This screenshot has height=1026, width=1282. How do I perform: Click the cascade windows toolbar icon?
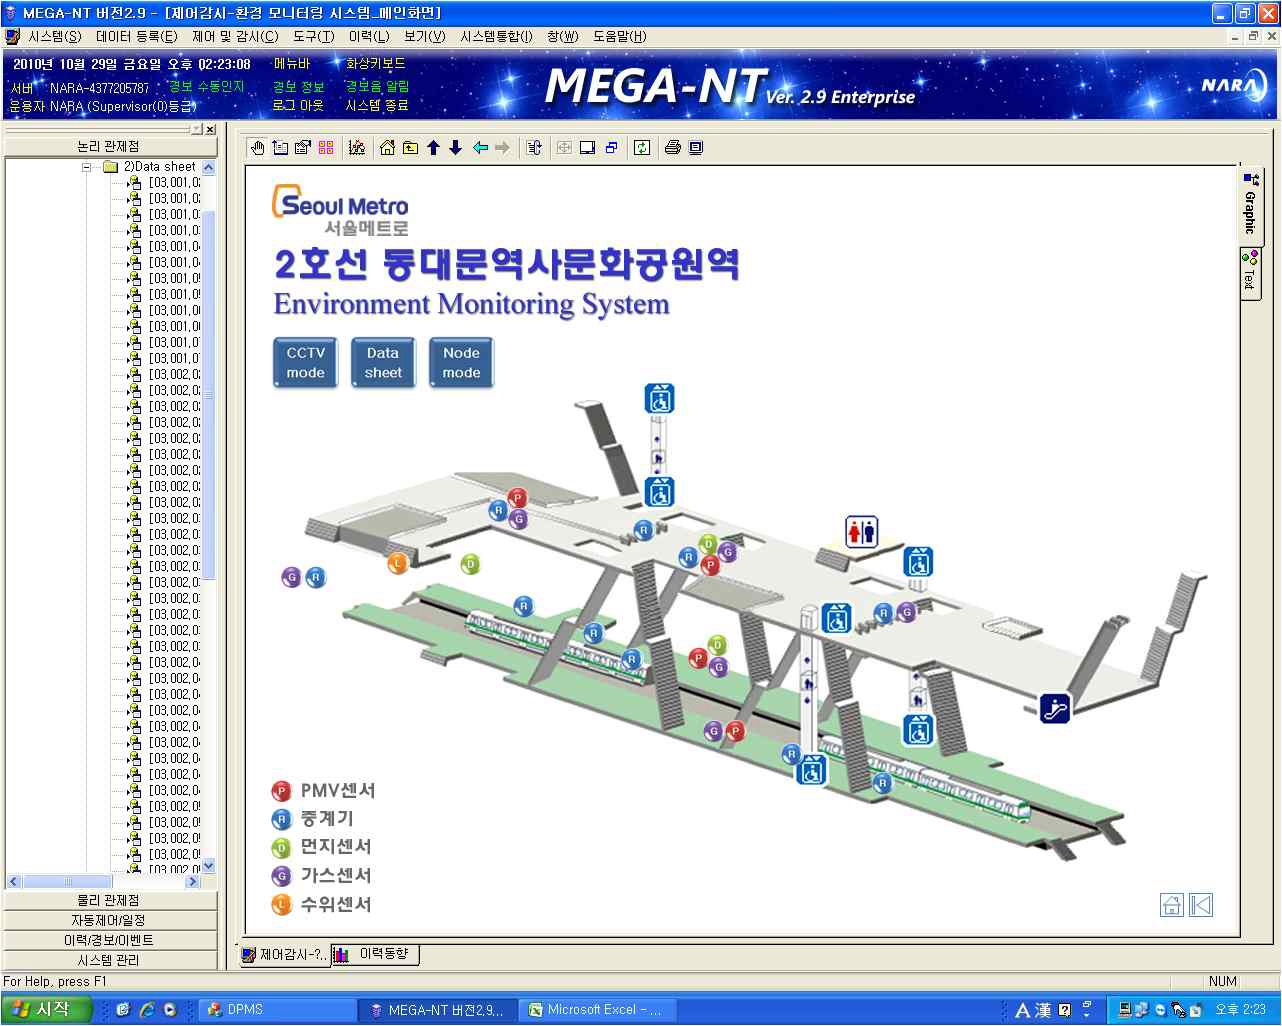[x=611, y=148]
